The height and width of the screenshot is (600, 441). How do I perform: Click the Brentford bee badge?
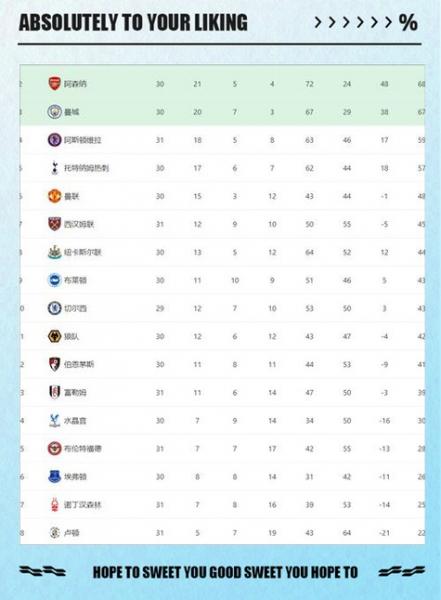tap(54, 448)
